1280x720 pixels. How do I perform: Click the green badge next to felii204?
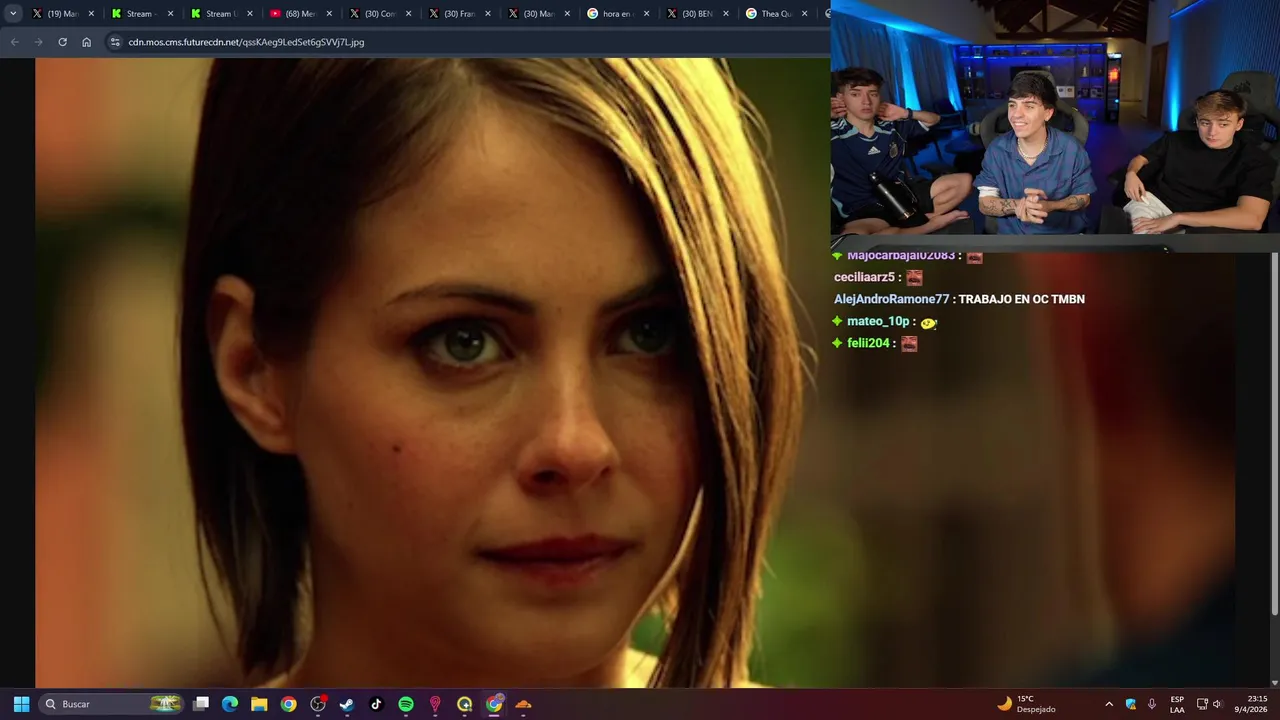pyautogui.click(x=837, y=343)
